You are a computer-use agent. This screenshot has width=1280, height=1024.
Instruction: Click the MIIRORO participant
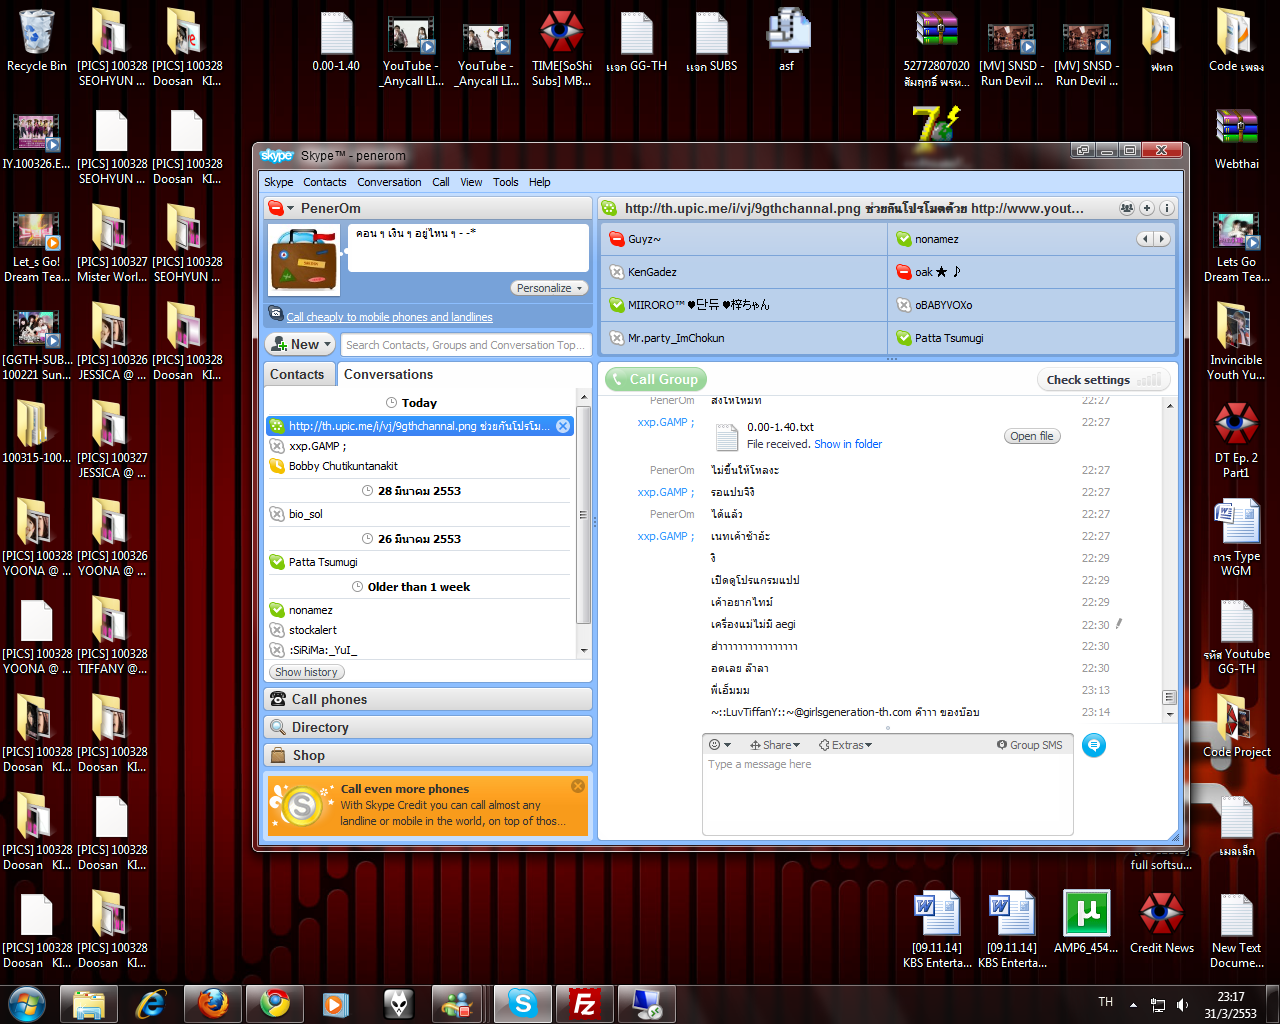click(x=745, y=305)
